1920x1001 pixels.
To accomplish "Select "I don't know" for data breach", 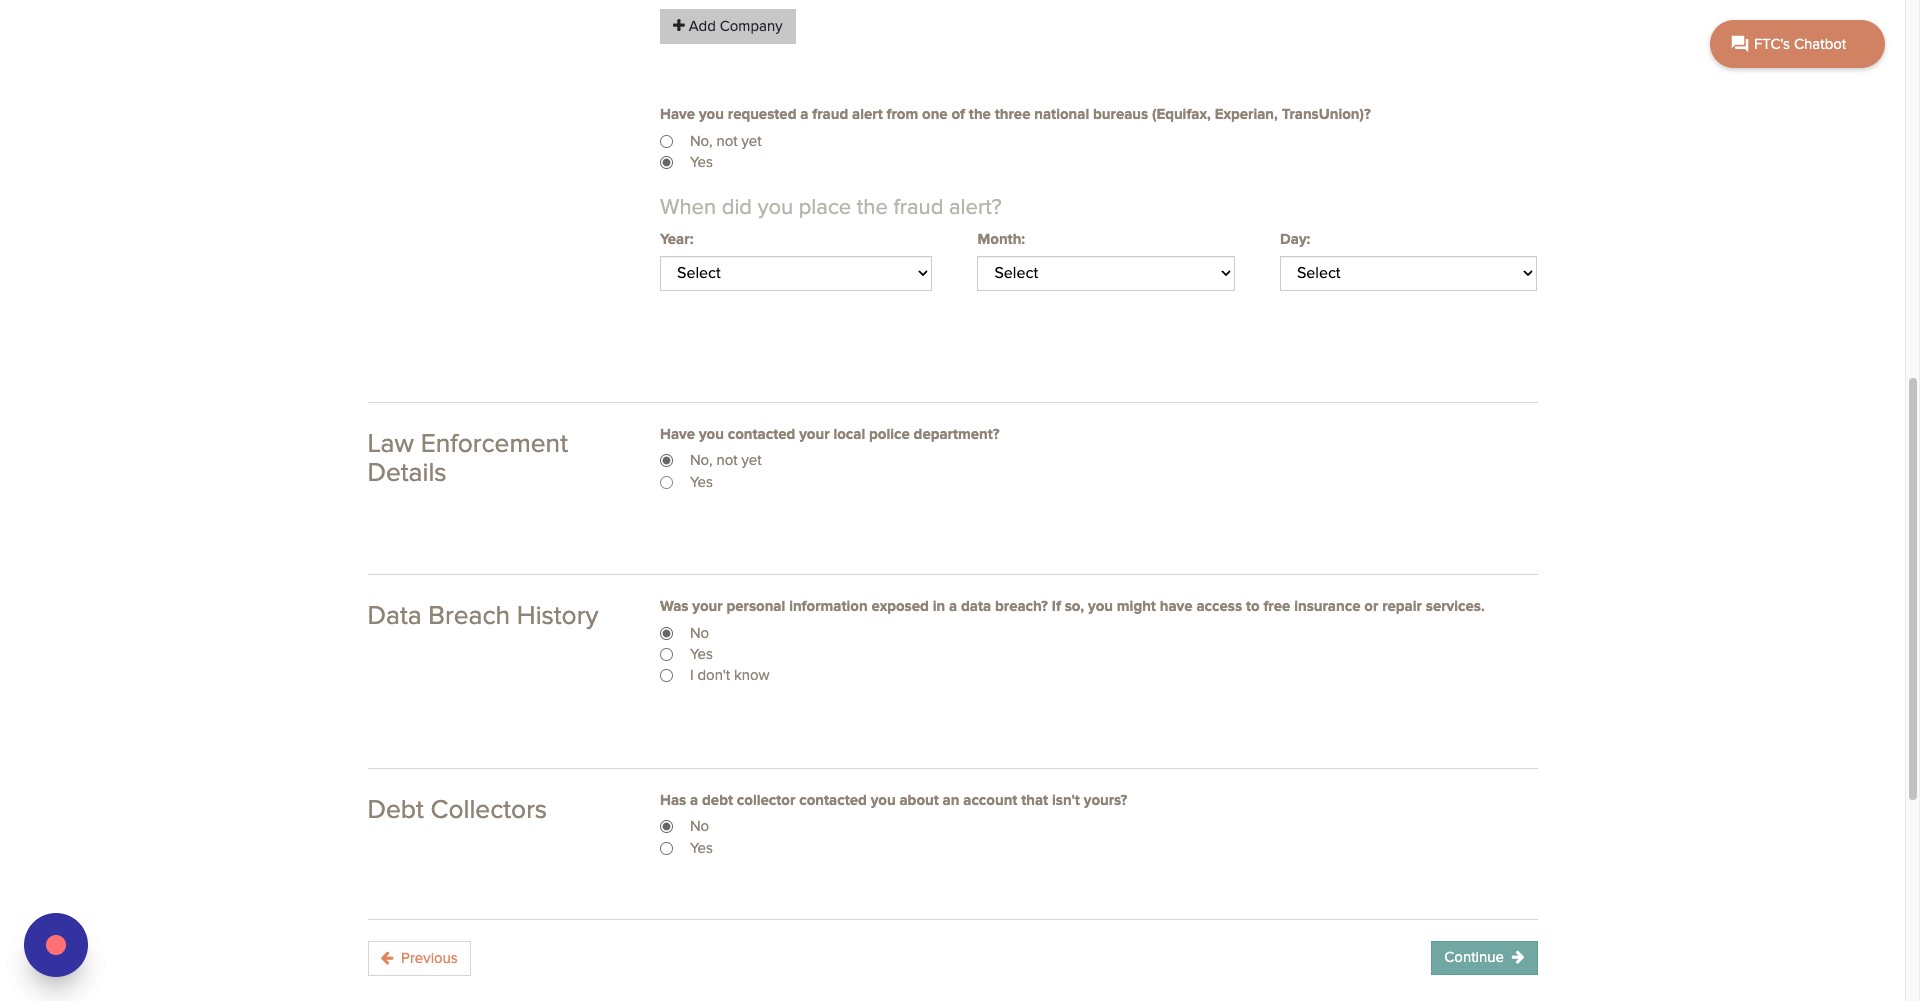I will tap(667, 676).
